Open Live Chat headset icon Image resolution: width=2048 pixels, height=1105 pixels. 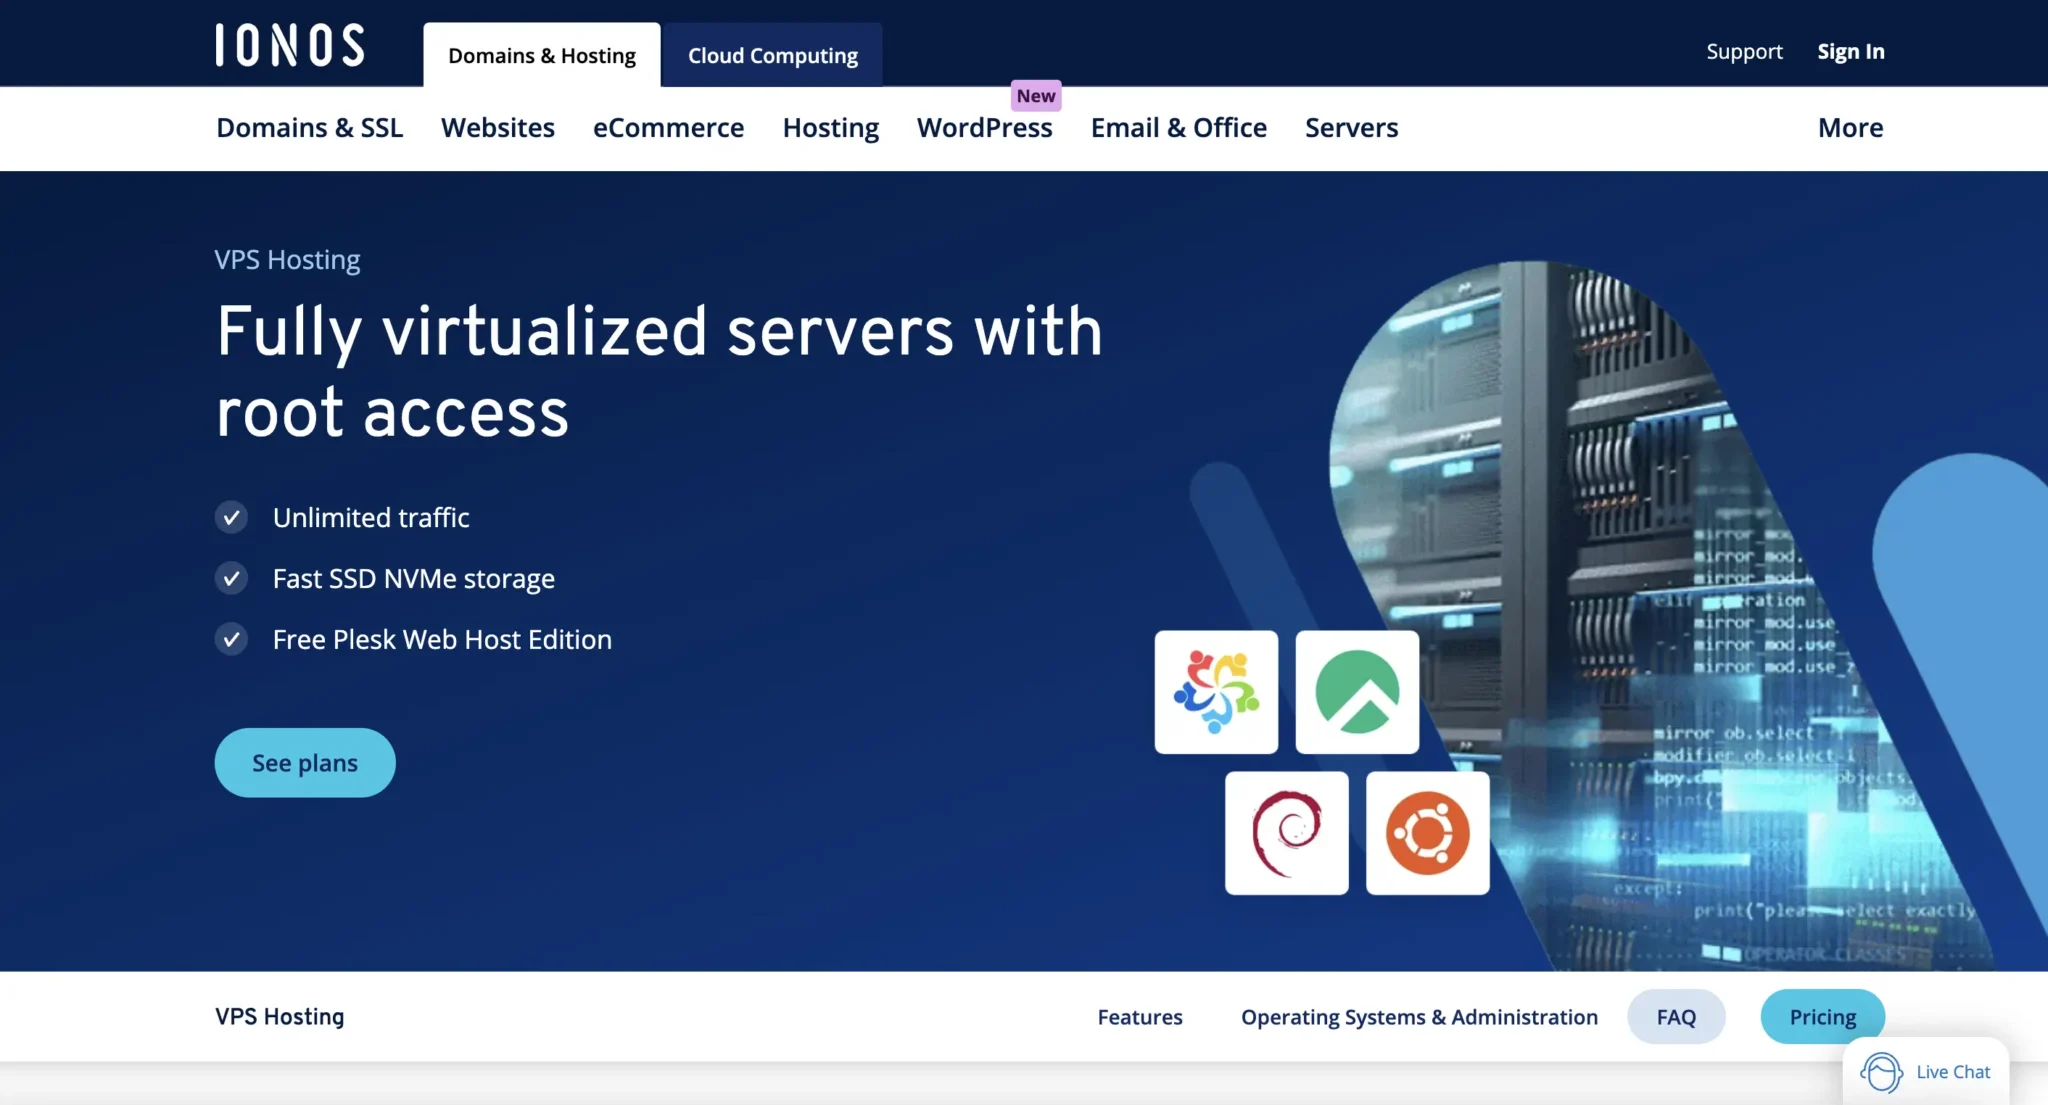pos(1881,1072)
